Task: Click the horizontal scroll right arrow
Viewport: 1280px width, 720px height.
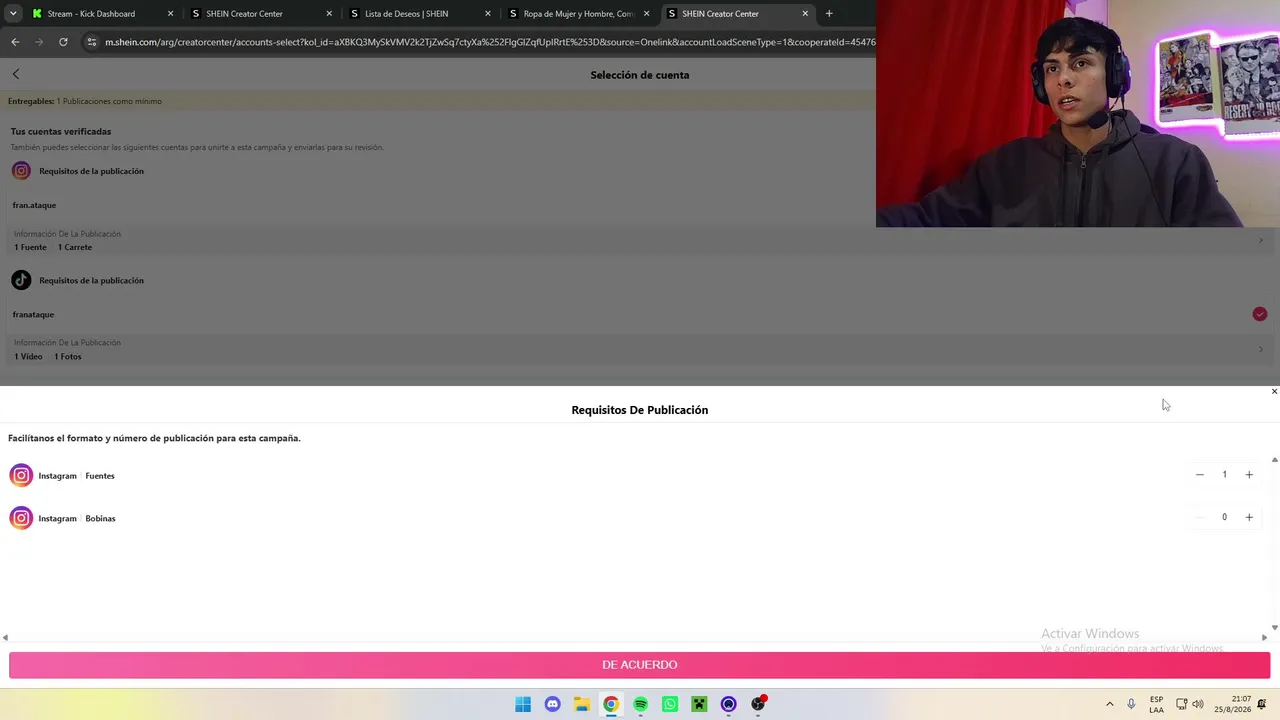Action: [x=1264, y=637]
